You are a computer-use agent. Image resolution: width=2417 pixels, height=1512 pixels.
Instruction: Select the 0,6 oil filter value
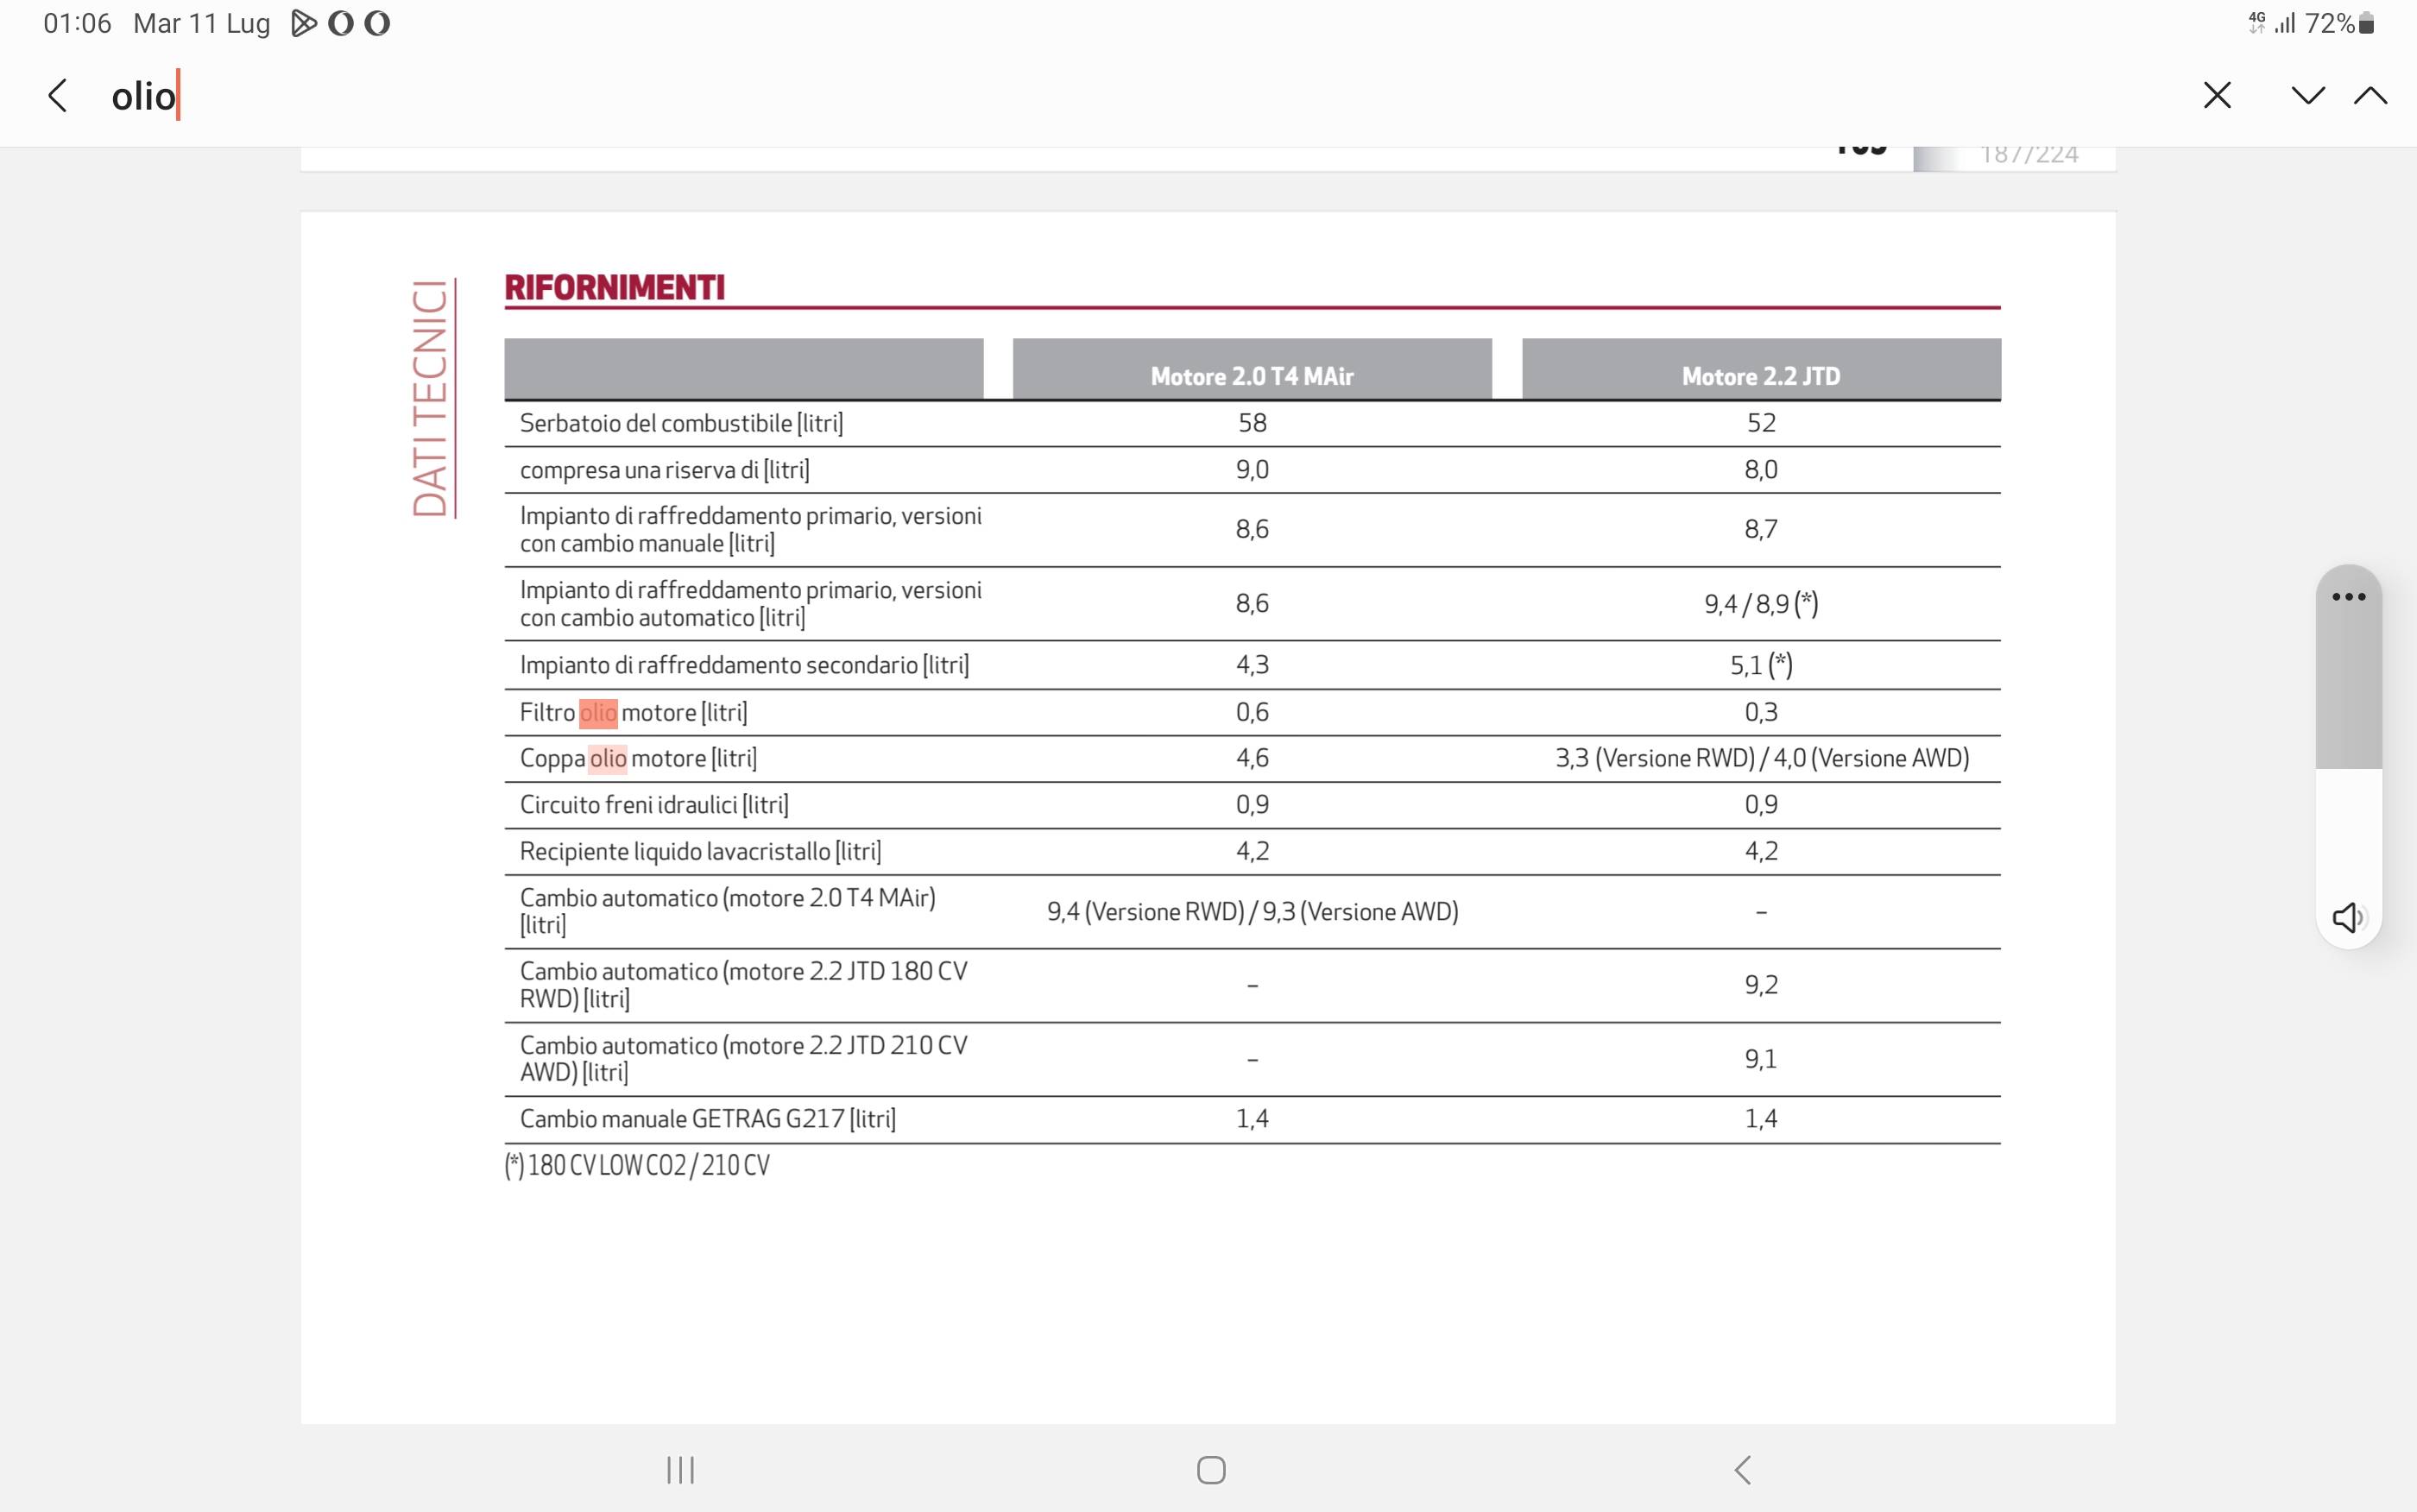(x=1252, y=713)
